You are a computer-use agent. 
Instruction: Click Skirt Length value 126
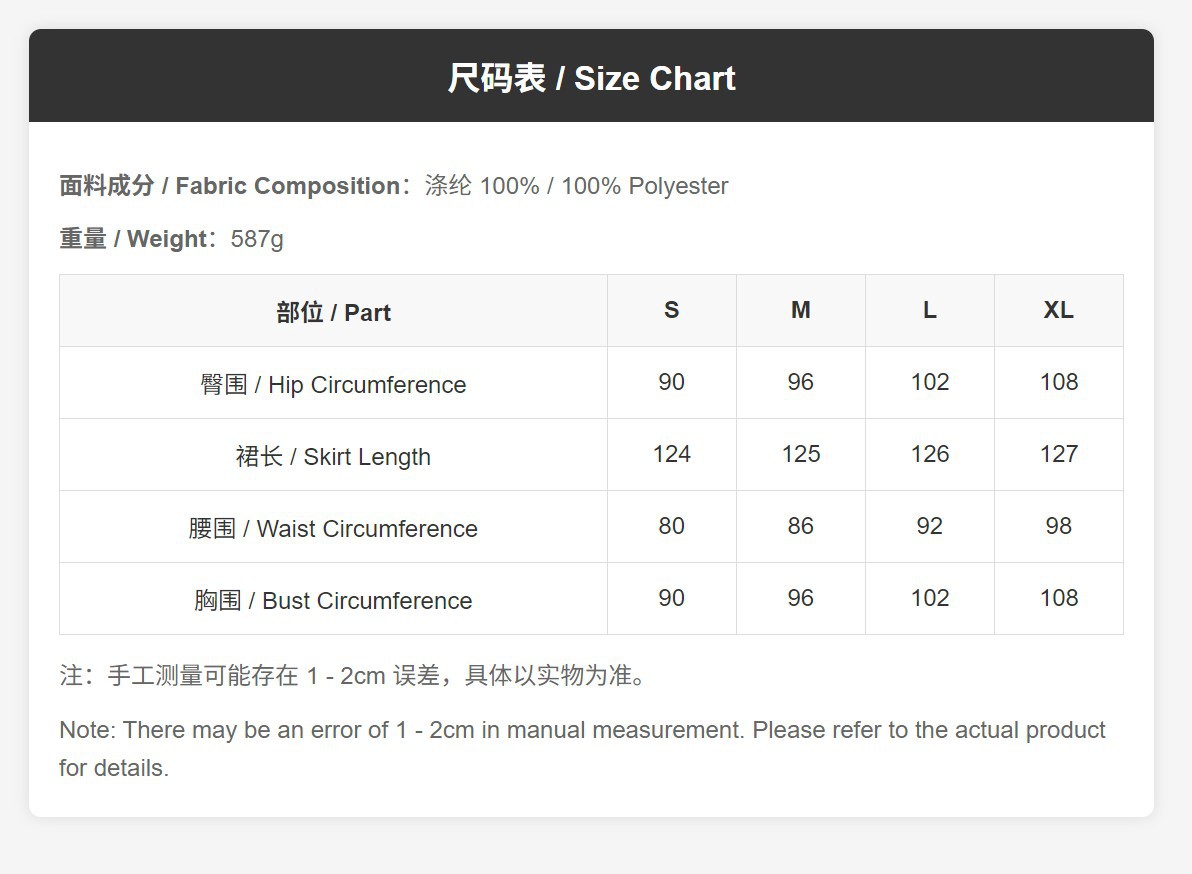point(929,454)
